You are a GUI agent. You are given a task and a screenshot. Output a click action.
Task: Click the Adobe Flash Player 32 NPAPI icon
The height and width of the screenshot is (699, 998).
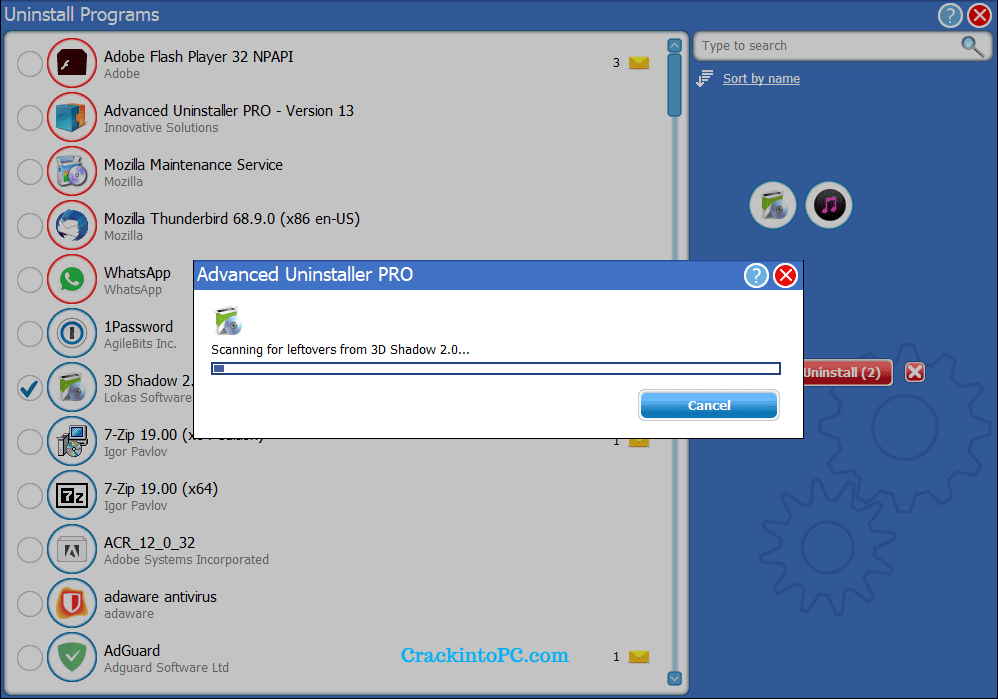[x=71, y=63]
